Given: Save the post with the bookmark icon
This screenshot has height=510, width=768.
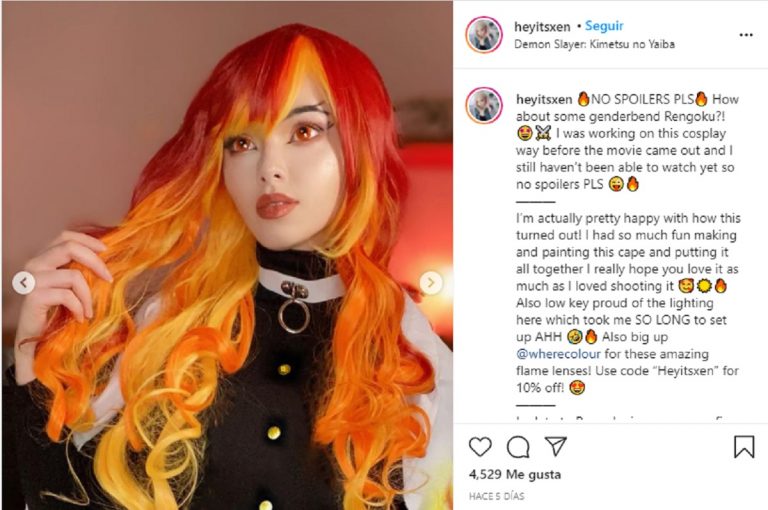Looking at the screenshot, I should pos(744,446).
